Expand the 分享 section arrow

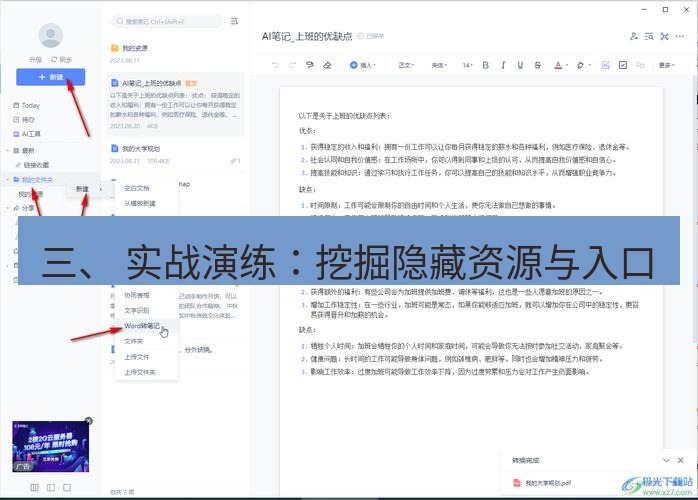click(8, 208)
